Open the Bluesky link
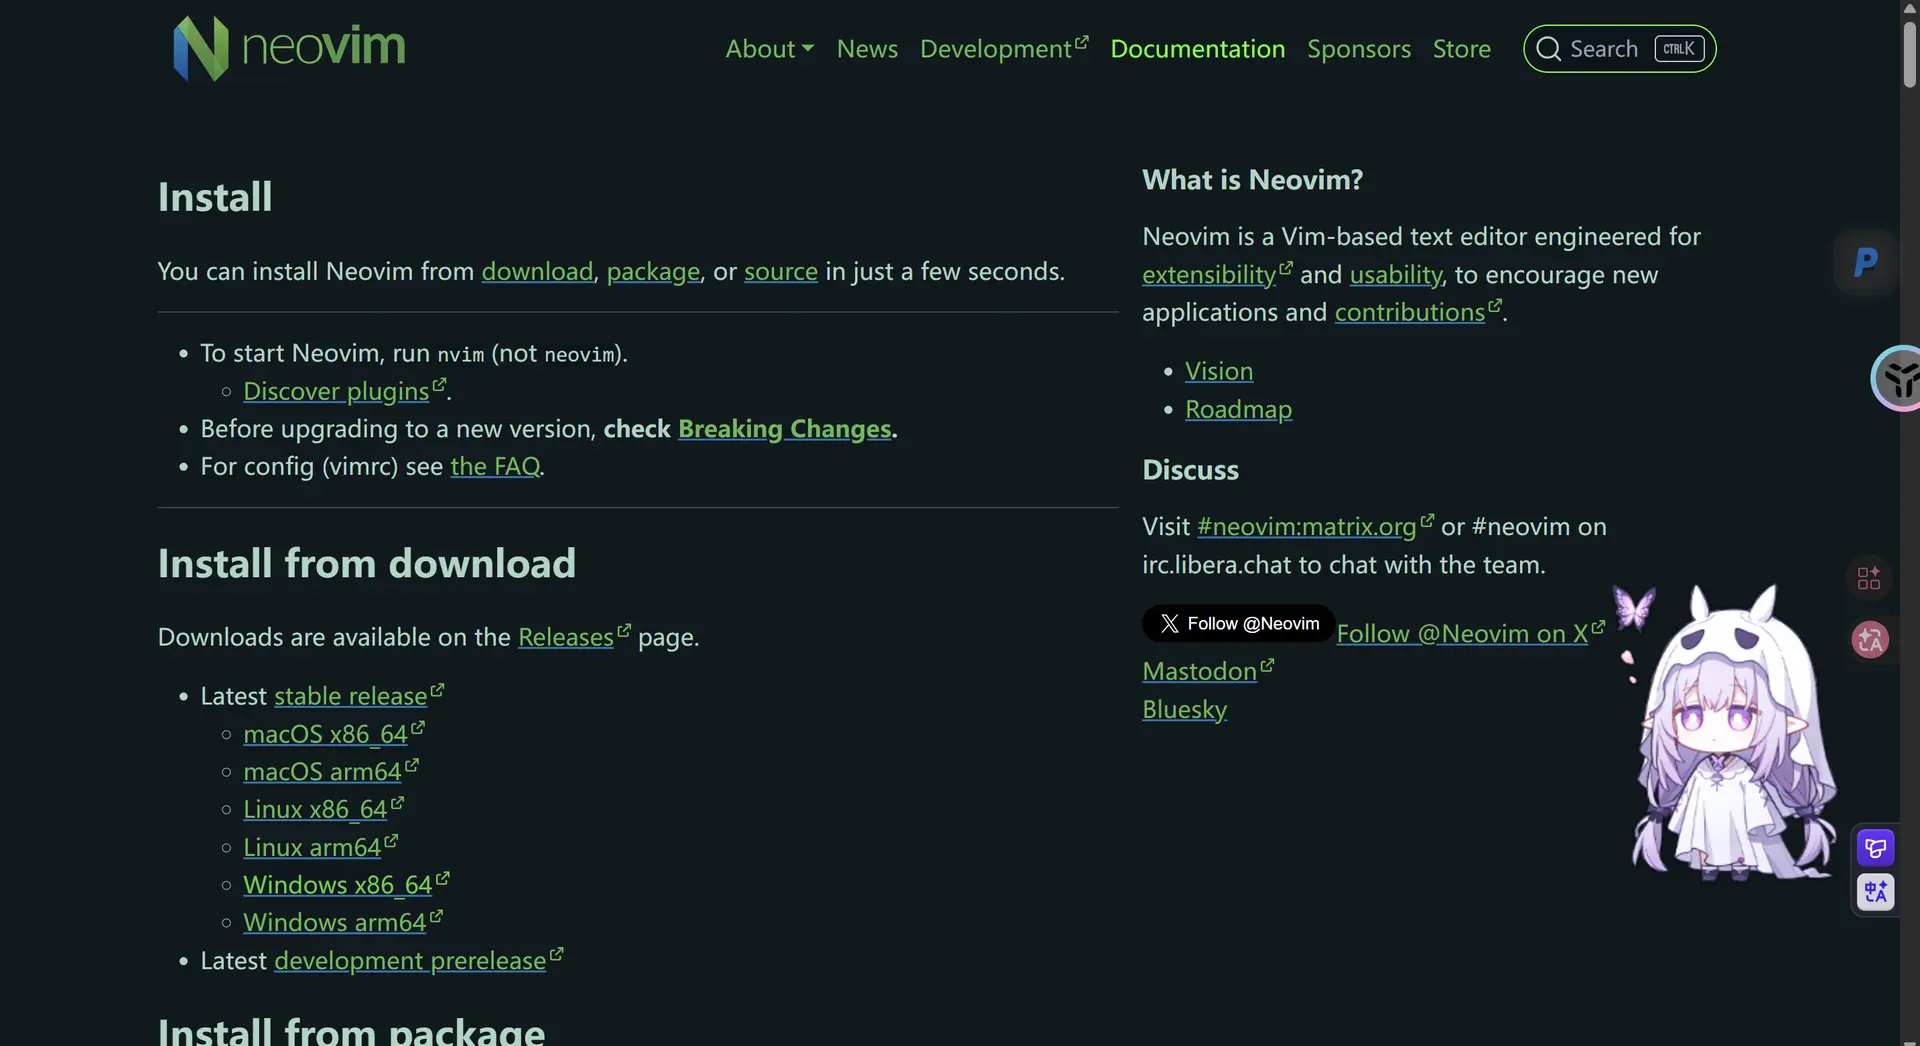Screen dimensions: 1920x1046 [1184, 710]
